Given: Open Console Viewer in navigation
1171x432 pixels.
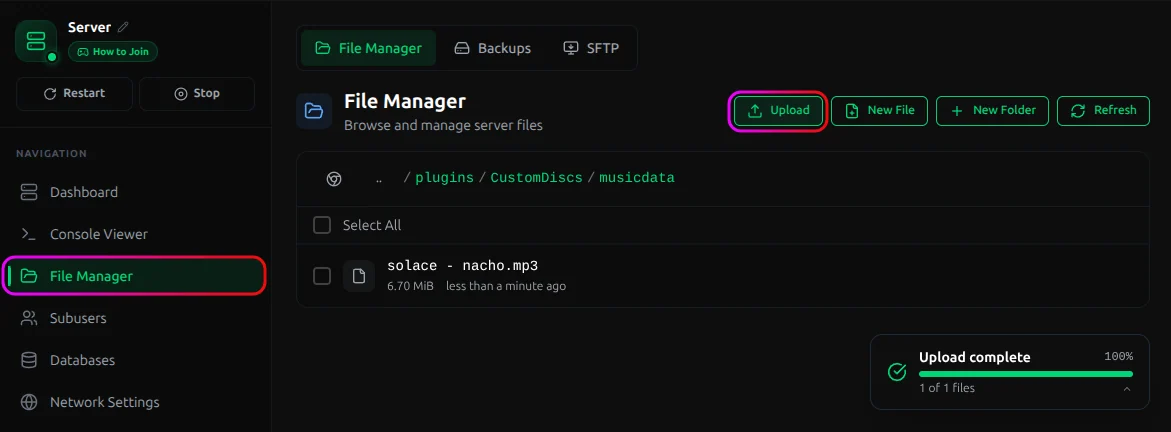Looking at the screenshot, I should coord(134,234).
